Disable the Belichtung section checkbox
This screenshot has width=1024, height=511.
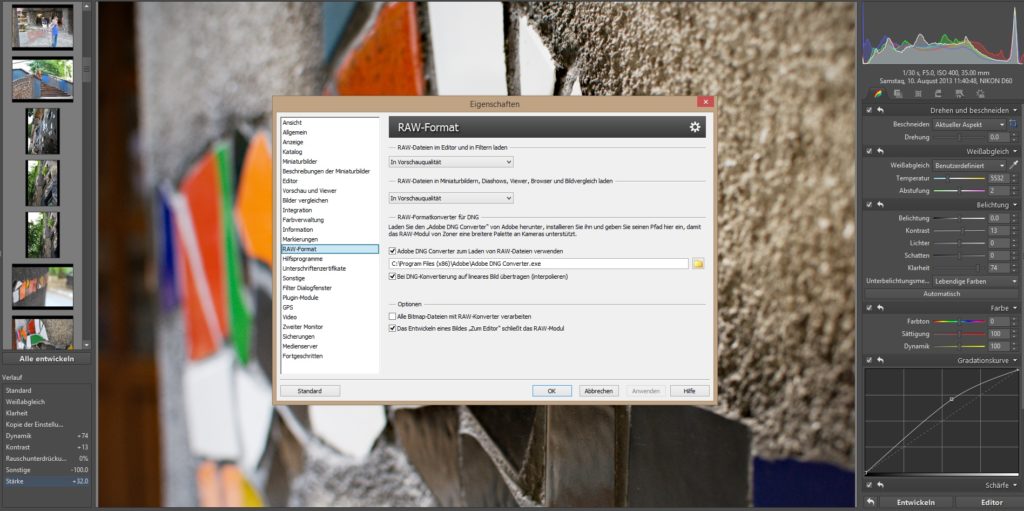tap(869, 205)
